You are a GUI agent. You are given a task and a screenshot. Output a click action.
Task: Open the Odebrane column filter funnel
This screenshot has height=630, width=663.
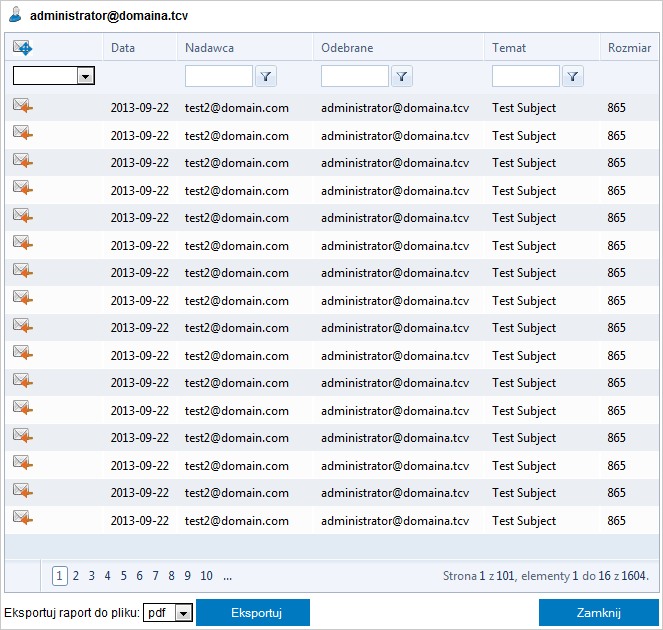402,76
